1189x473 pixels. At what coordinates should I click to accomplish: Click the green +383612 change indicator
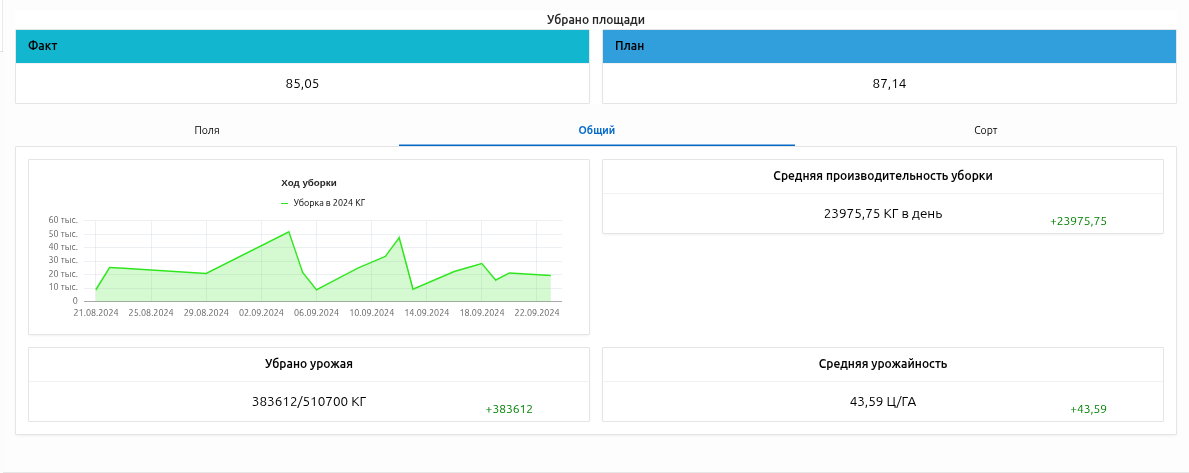509,409
